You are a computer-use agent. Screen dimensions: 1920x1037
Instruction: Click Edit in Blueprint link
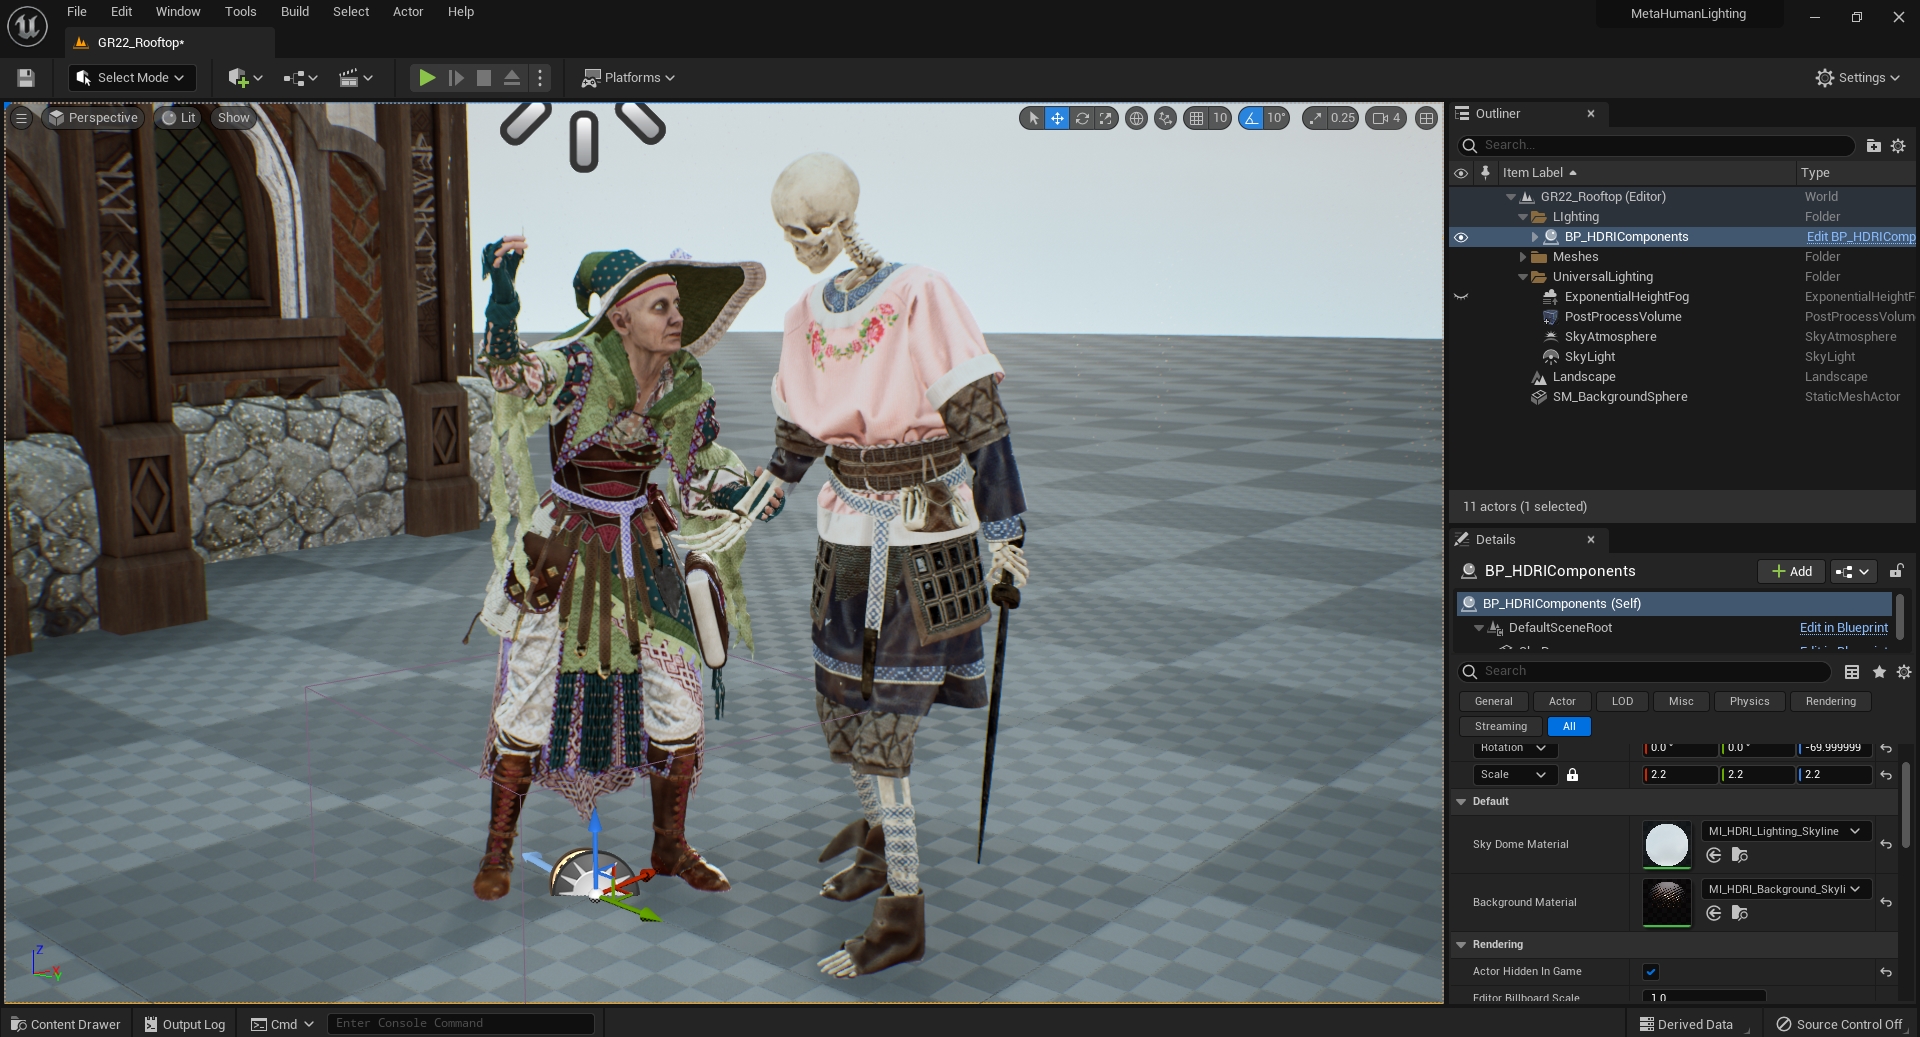(x=1843, y=628)
